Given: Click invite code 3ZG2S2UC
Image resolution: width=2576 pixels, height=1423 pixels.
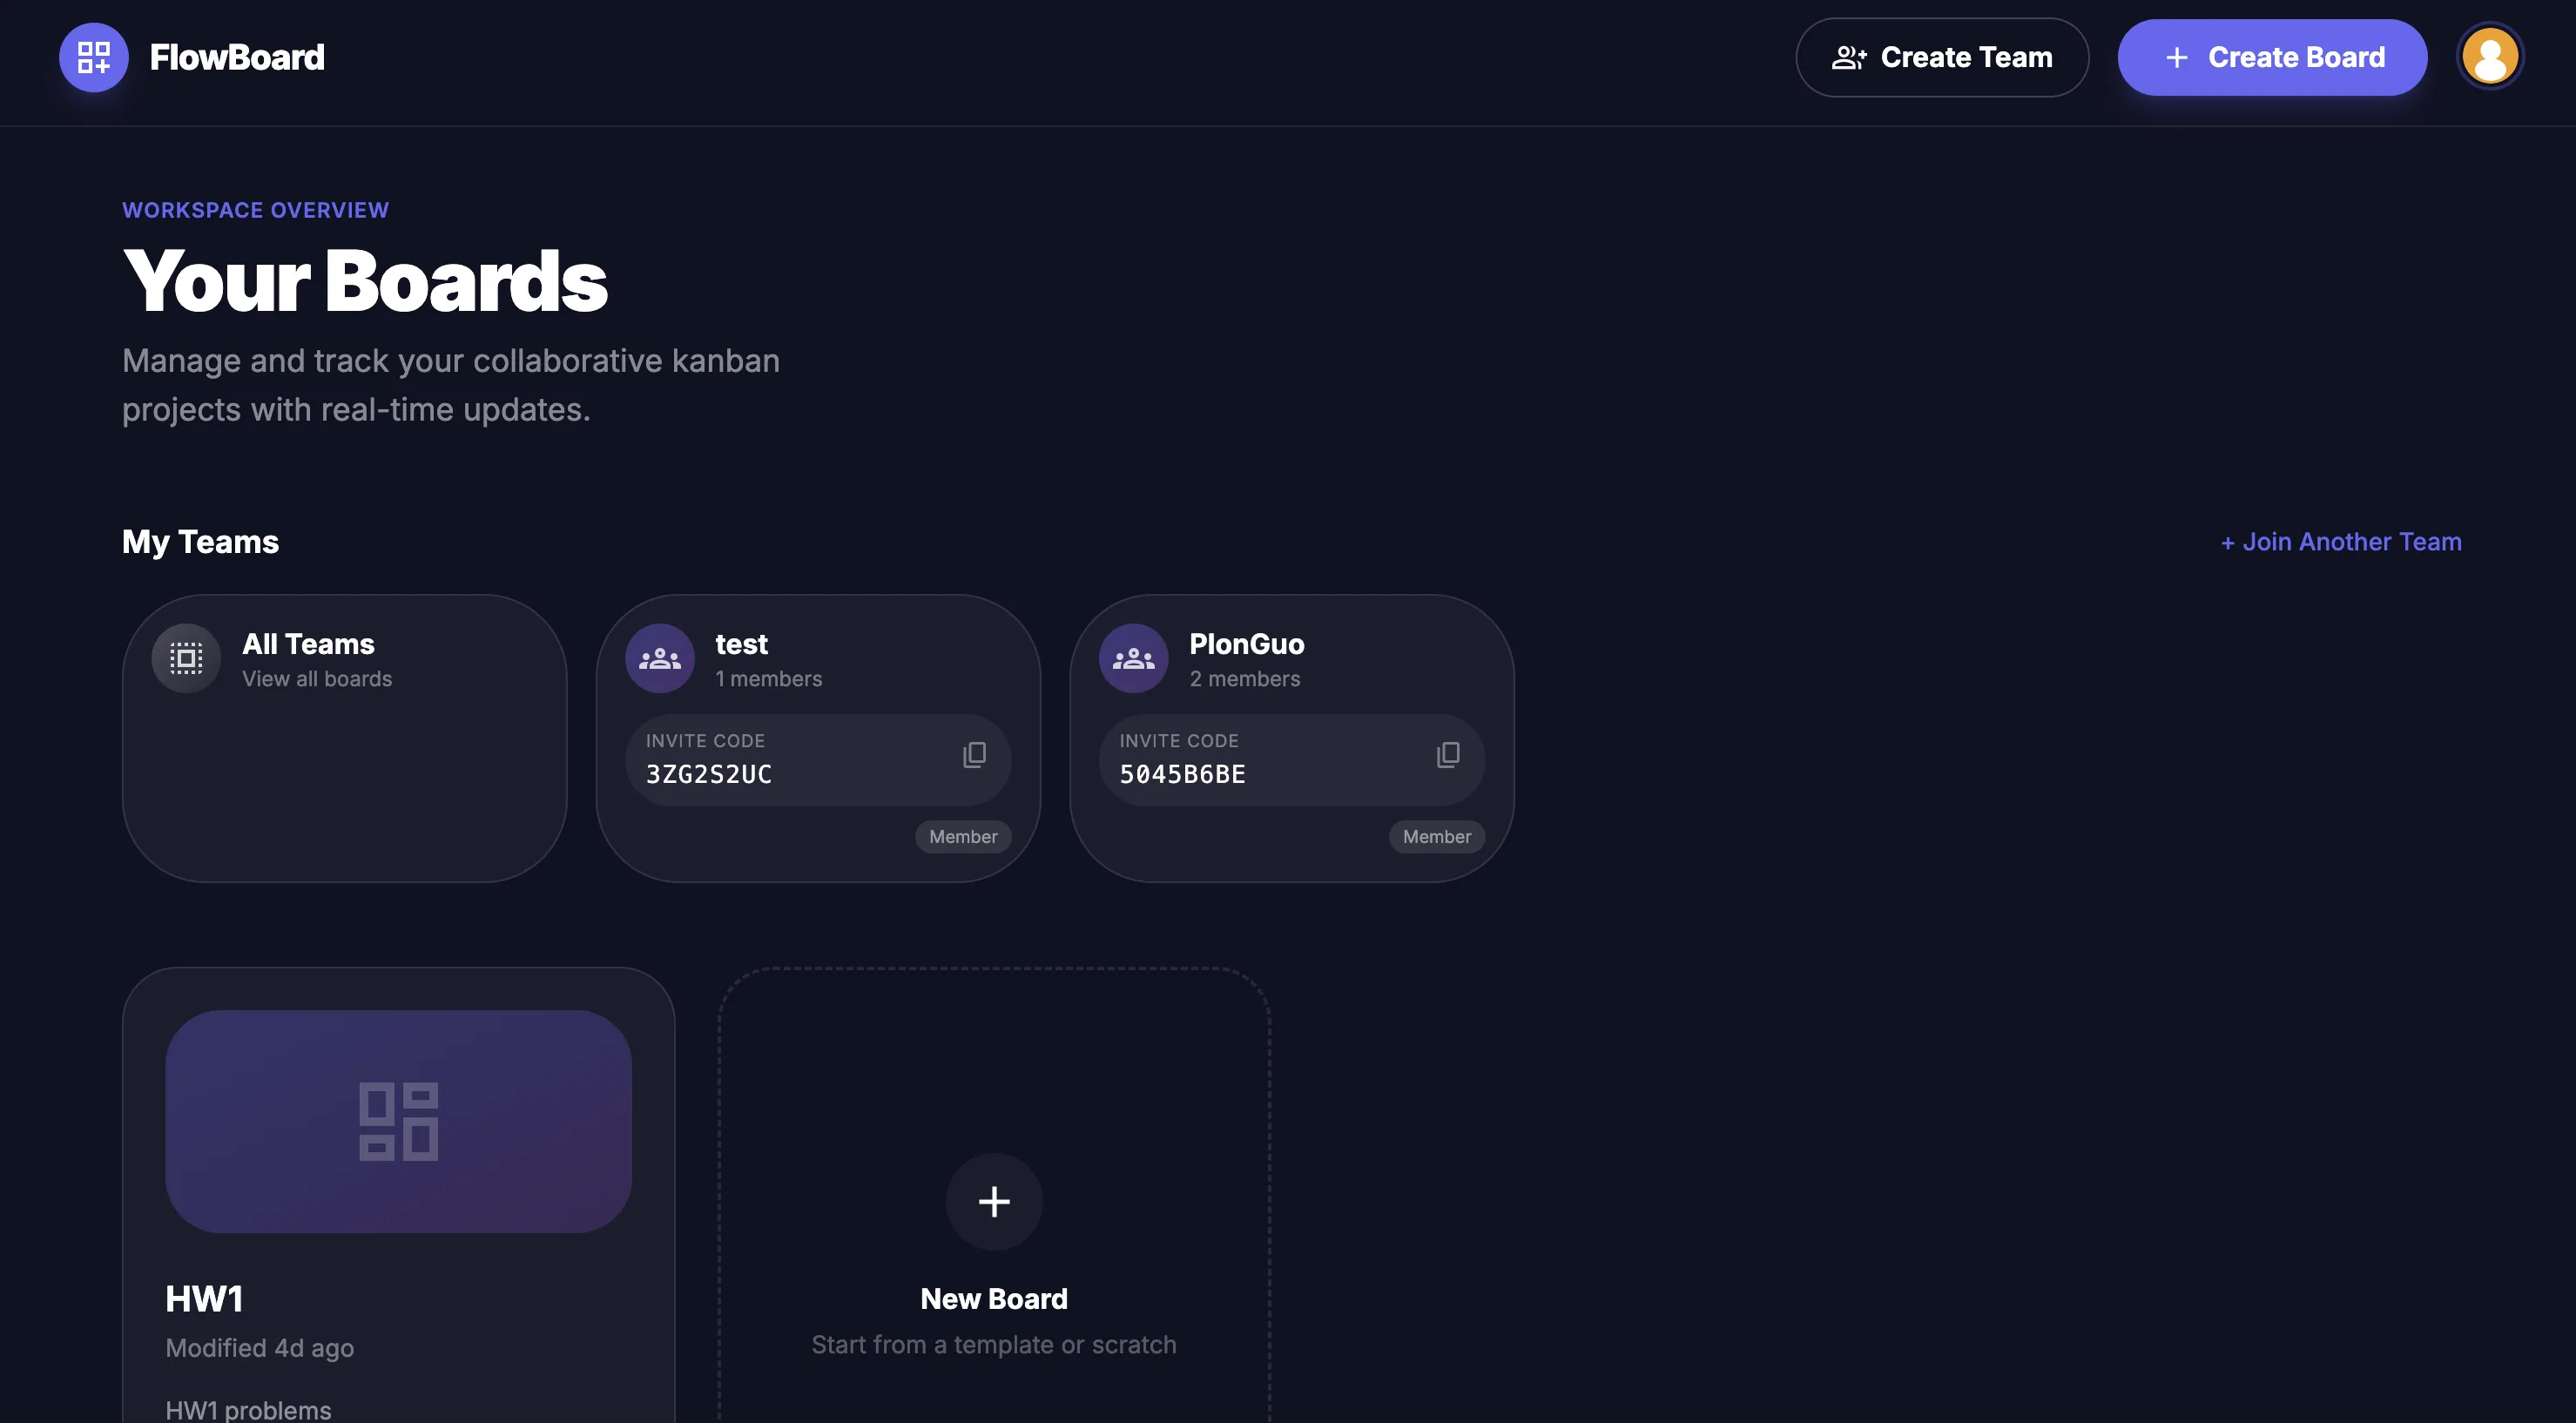Looking at the screenshot, I should click(709, 774).
